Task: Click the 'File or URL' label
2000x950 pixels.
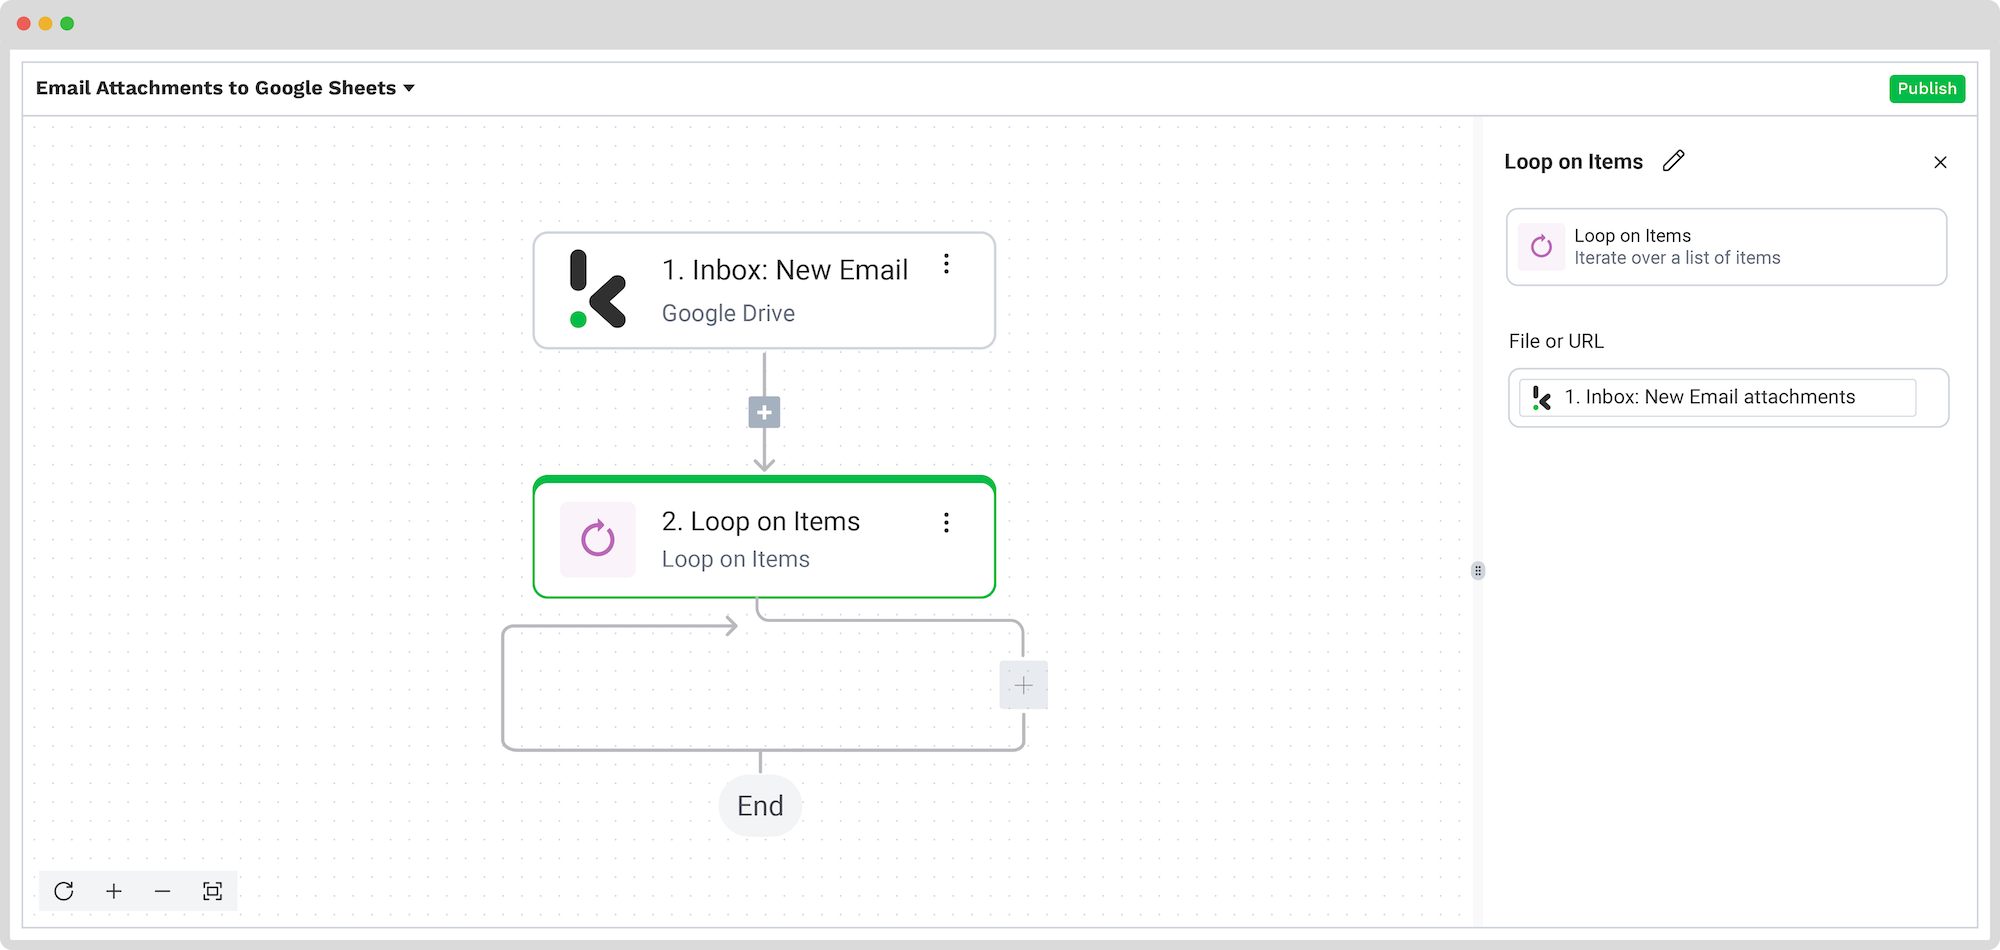Action: (x=1556, y=341)
